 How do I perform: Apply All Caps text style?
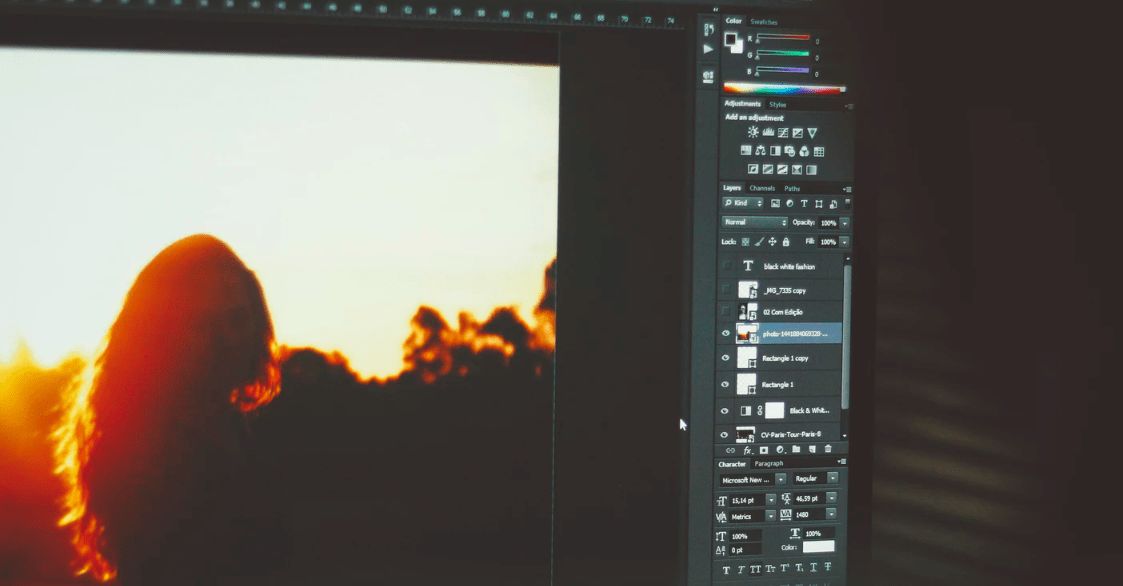coord(755,570)
